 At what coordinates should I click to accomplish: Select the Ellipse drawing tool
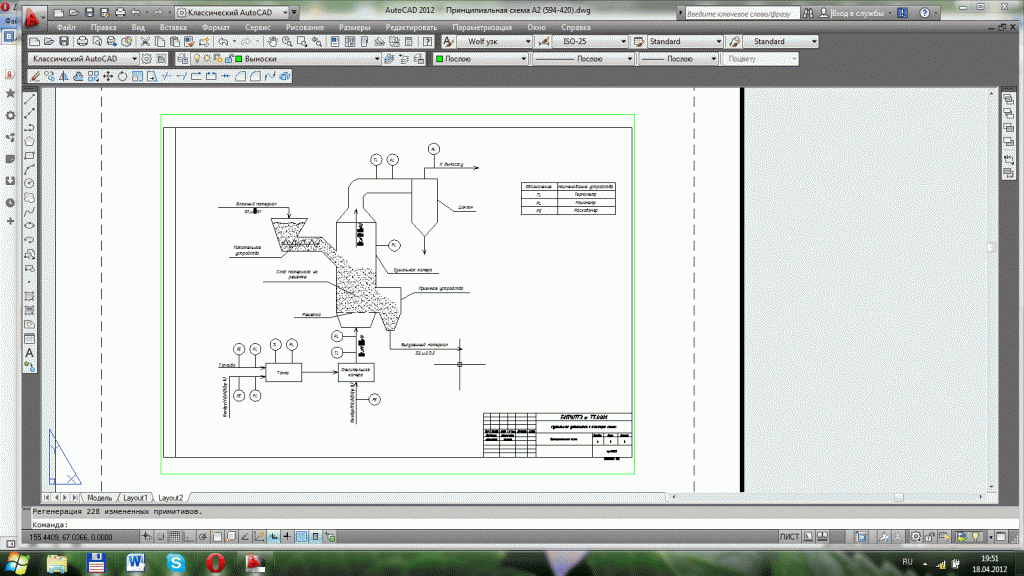pos(29,225)
